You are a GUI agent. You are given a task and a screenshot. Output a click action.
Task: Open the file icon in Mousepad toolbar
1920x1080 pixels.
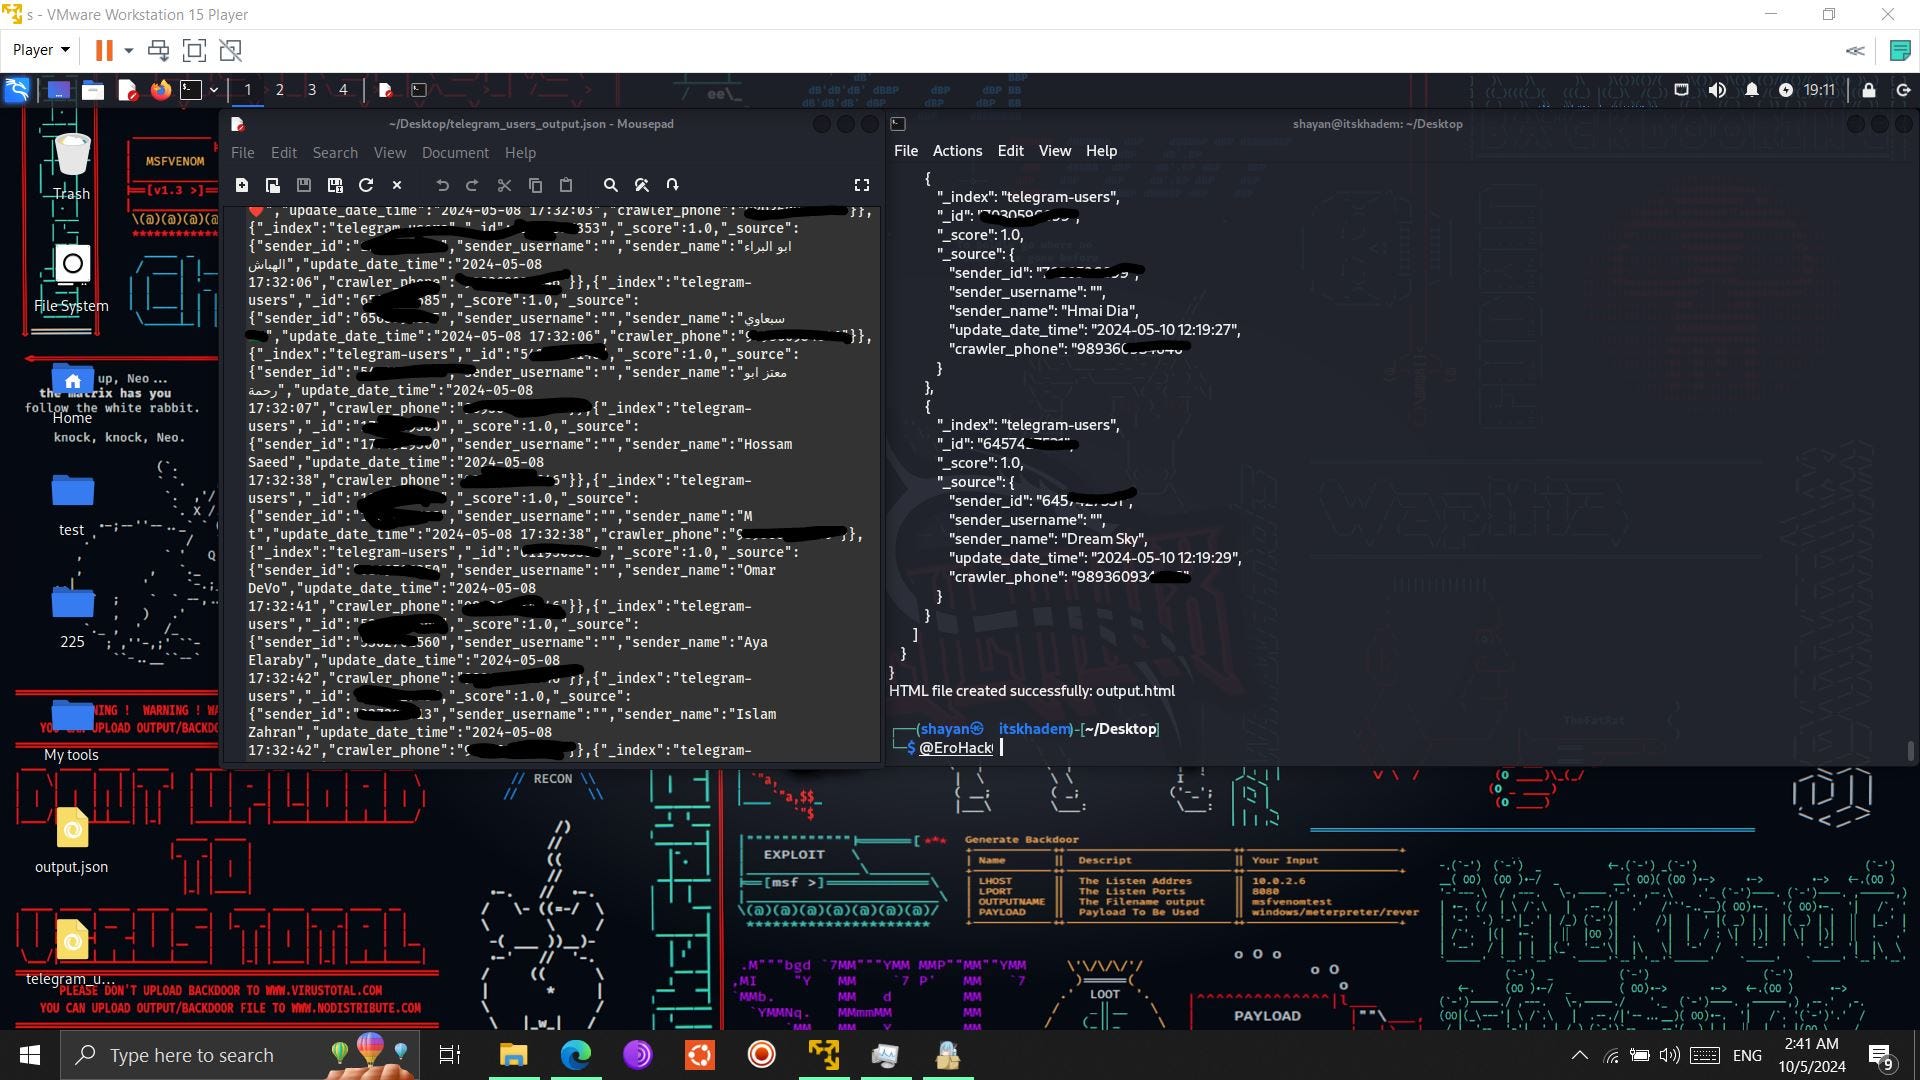click(x=273, y=185)
